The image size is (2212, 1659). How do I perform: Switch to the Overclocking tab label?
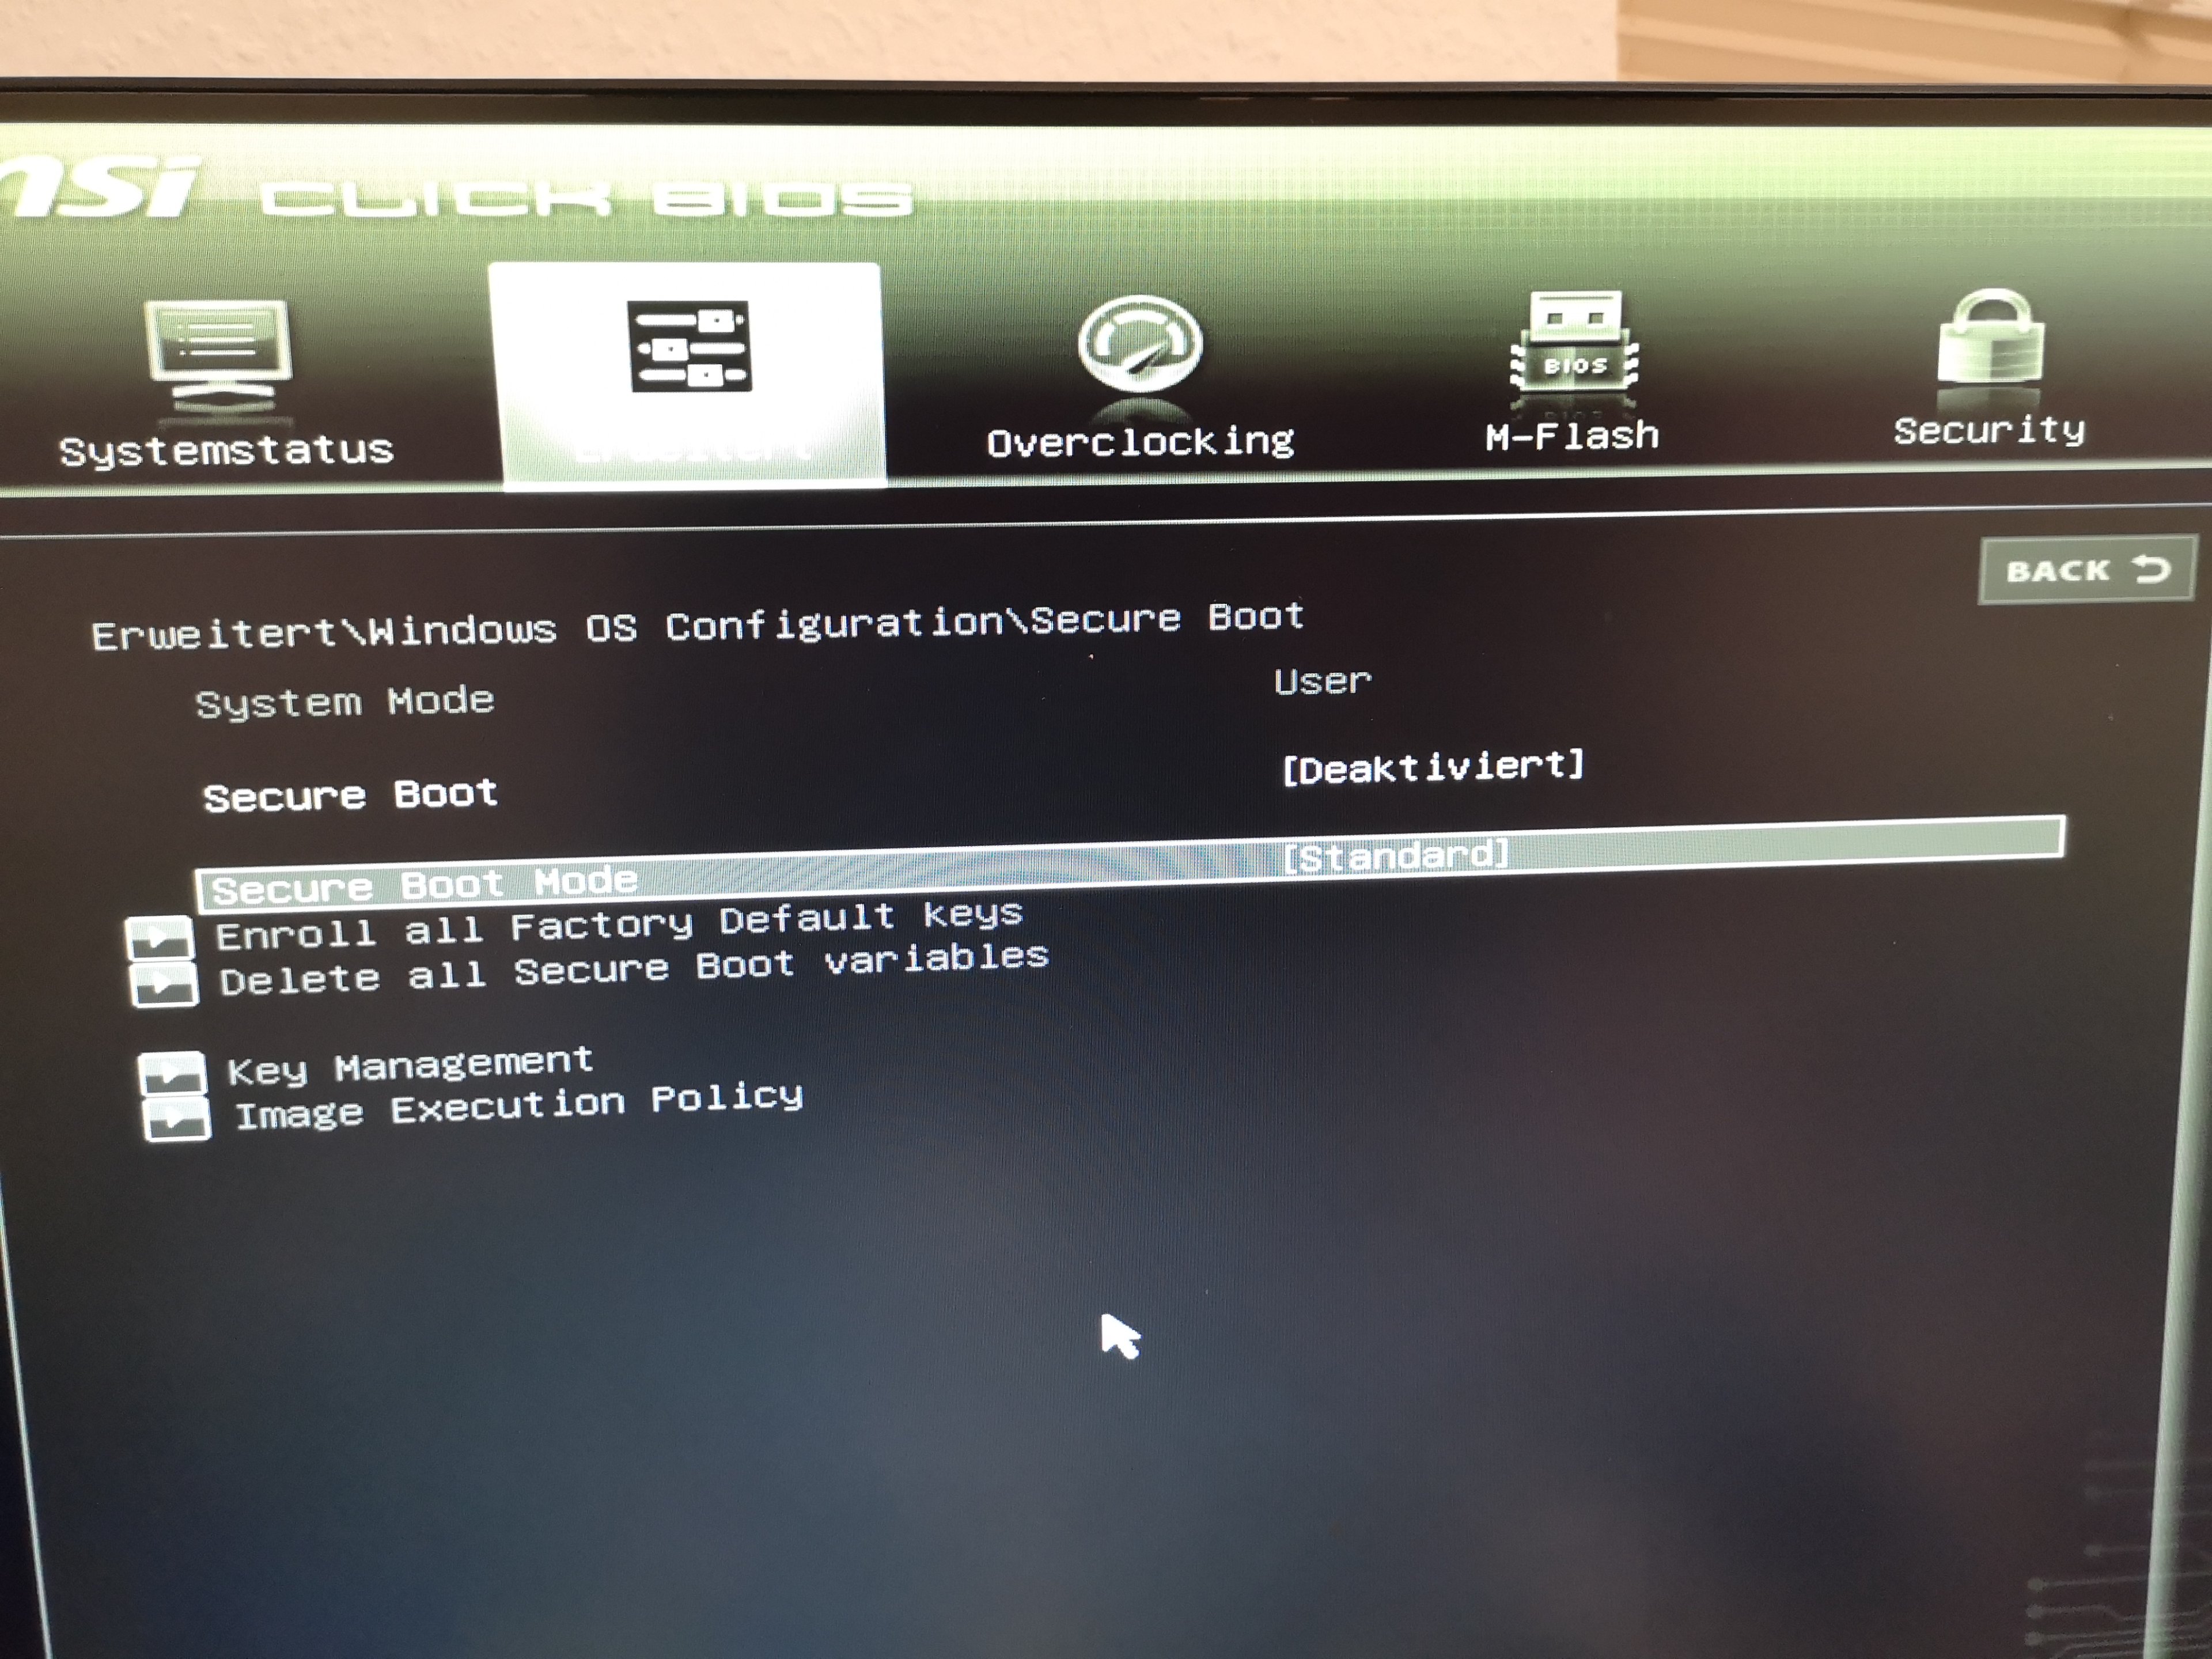coord(1140,441)
